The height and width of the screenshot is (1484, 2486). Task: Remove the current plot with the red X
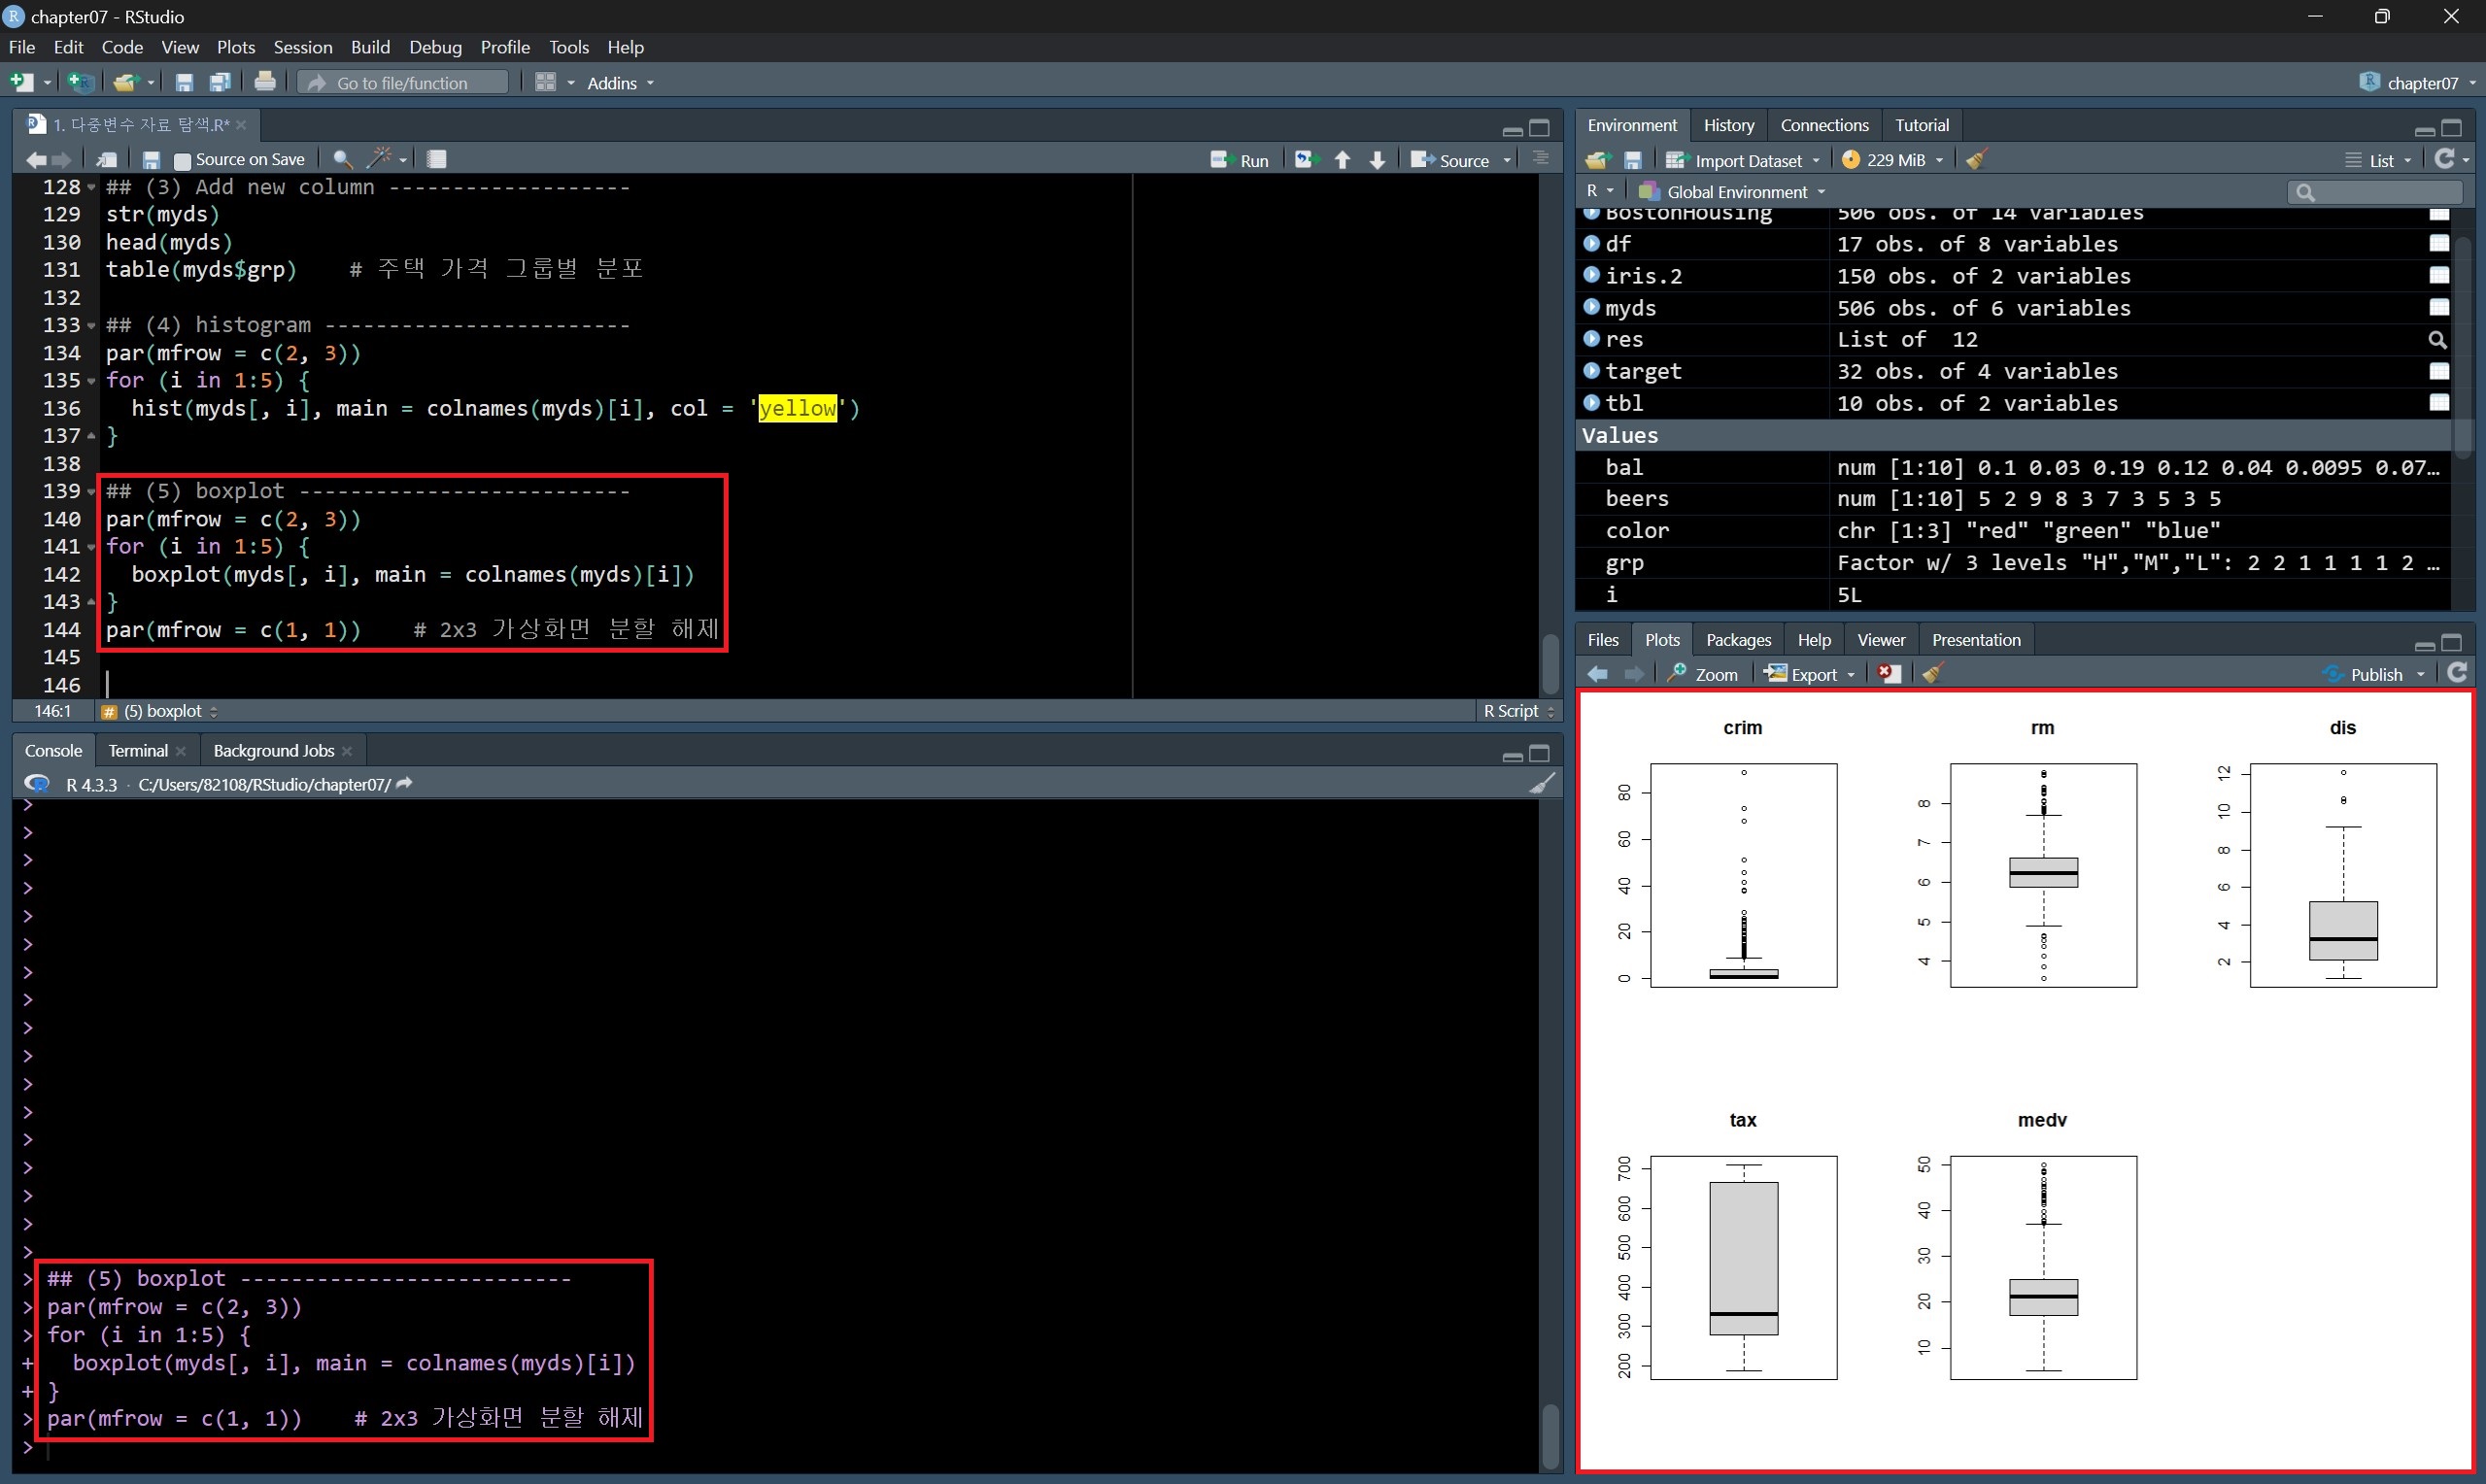pos(1888,674)
